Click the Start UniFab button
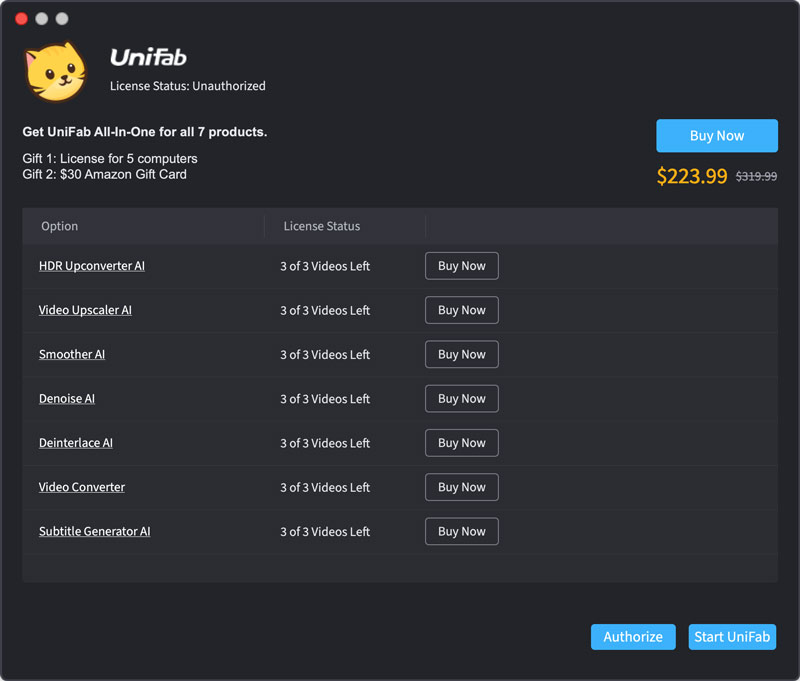This screenshot has width=800, height=681. point(732,637)
